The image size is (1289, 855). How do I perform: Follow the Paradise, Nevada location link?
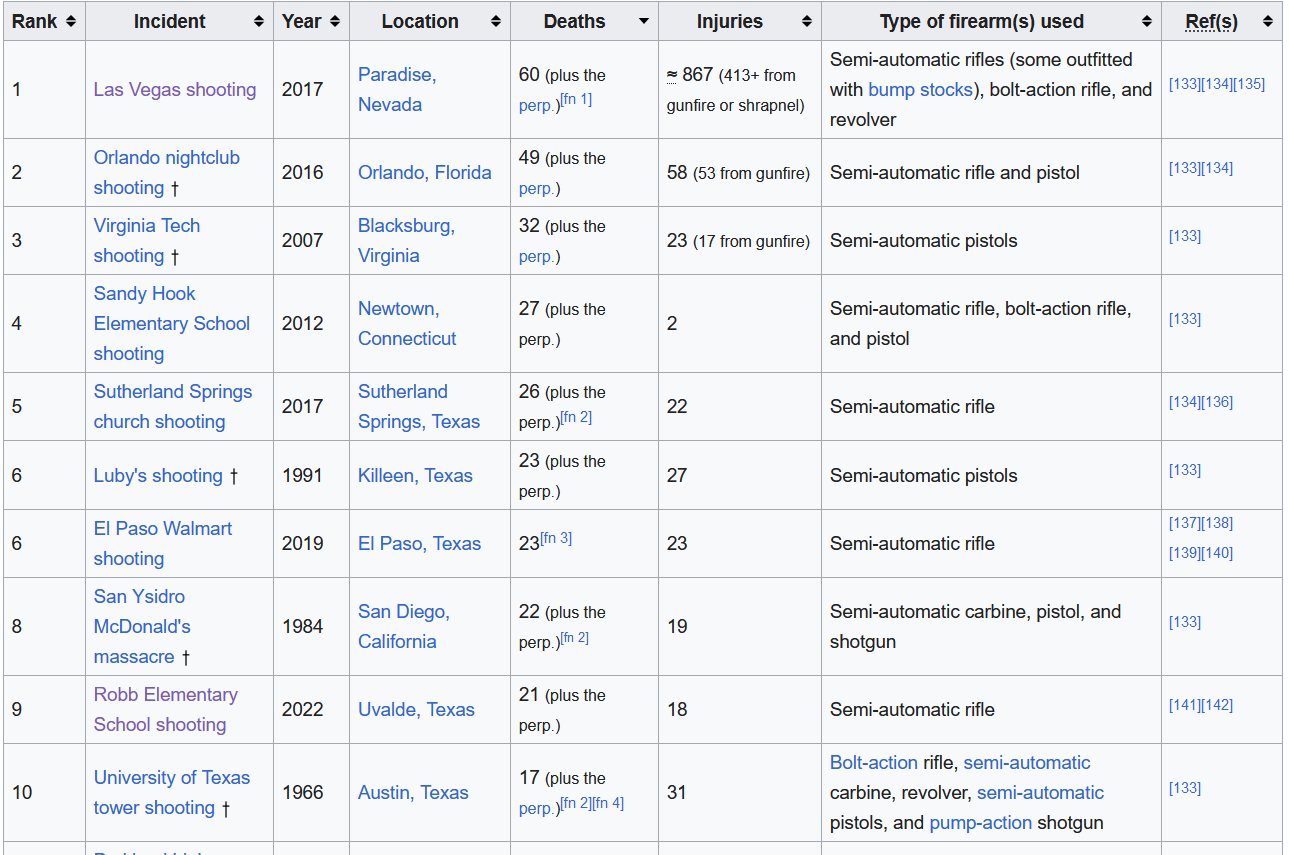pos(397,89)
